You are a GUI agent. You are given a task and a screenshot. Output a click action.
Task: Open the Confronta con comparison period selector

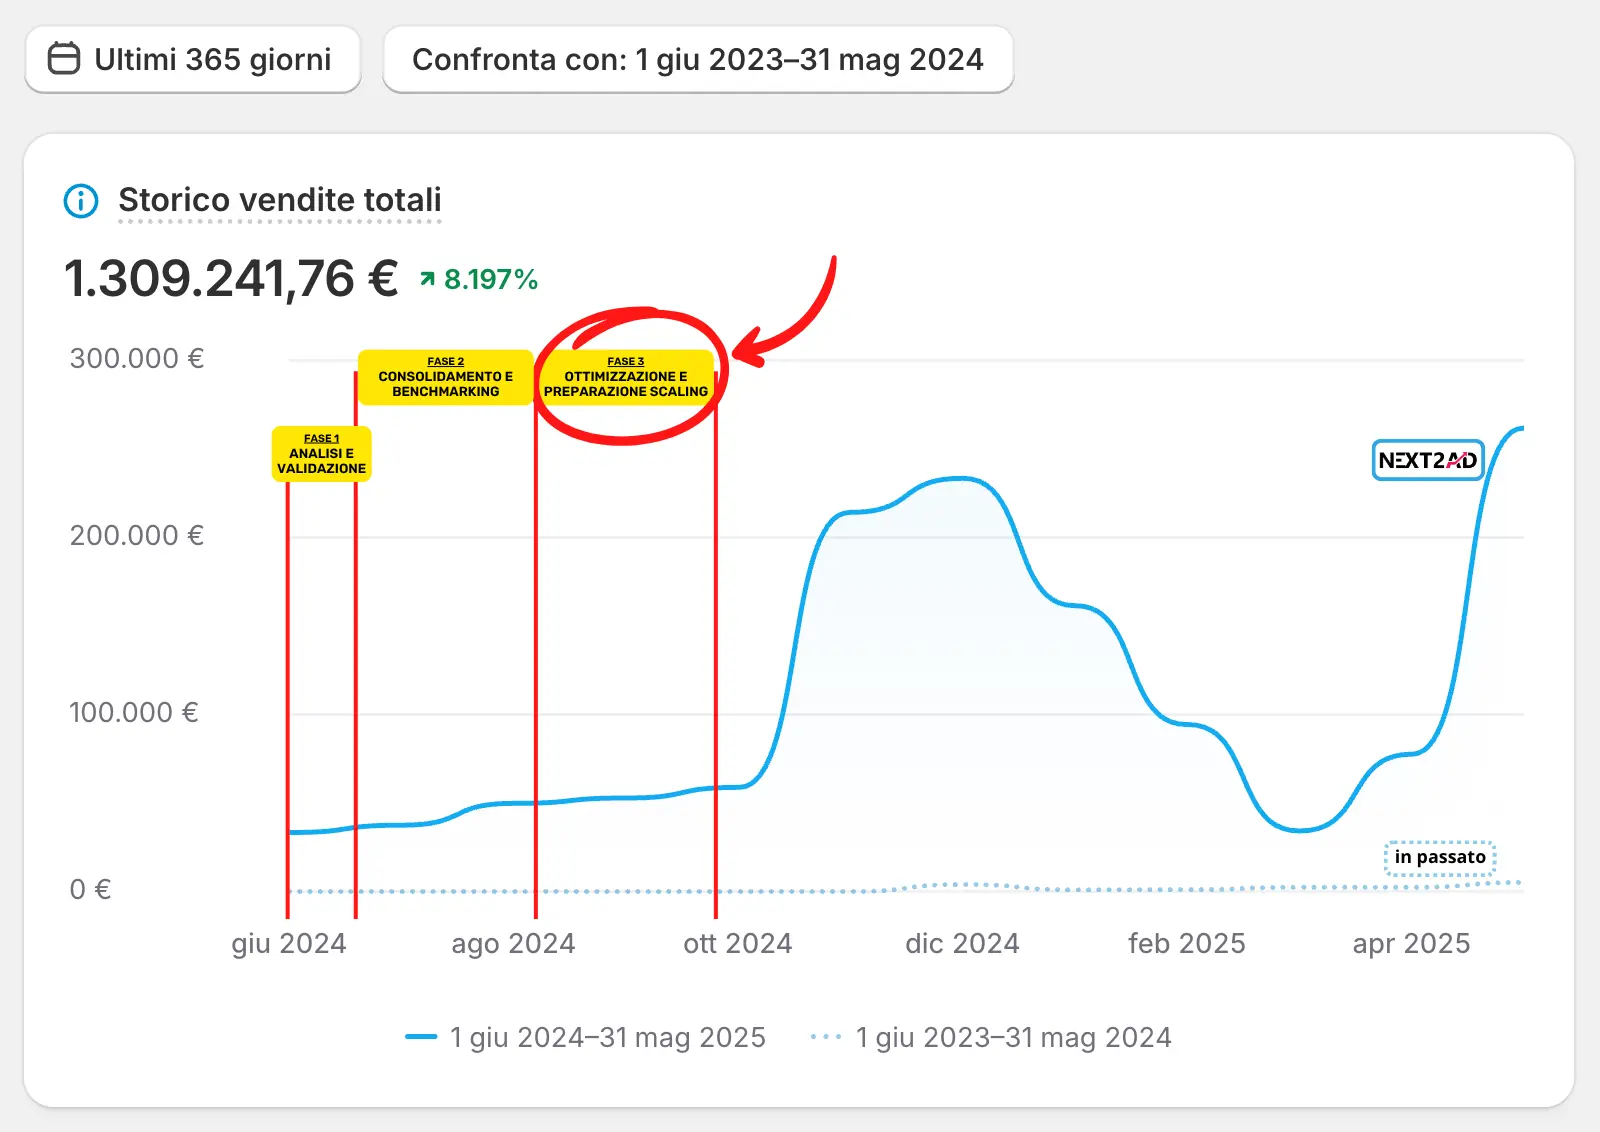pos(697,60)
